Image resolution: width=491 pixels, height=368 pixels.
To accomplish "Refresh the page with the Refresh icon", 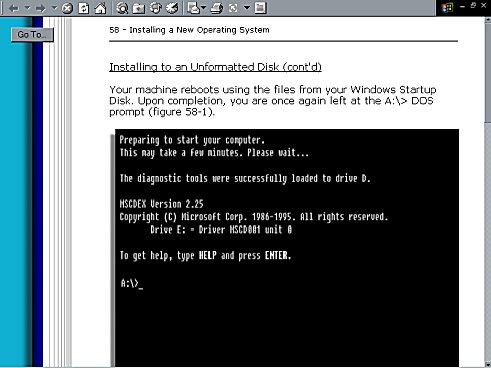I will 84,8.
